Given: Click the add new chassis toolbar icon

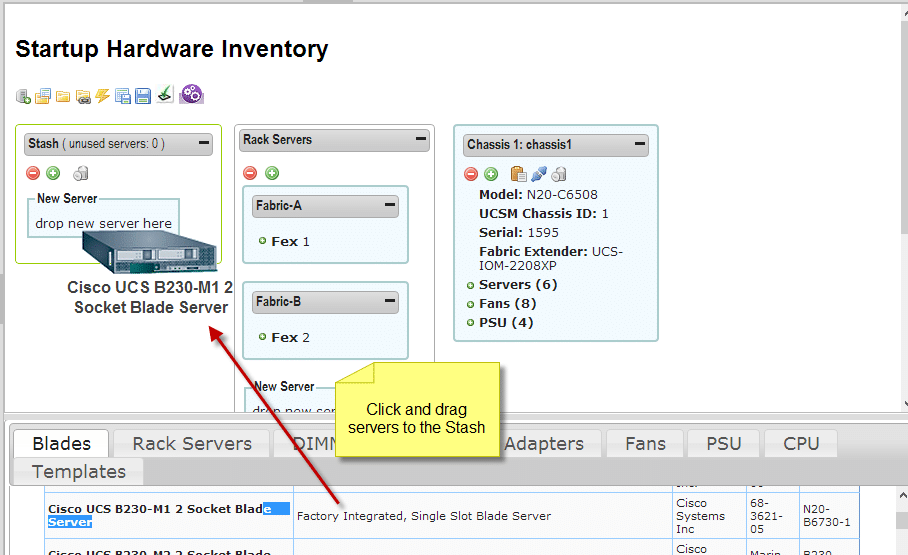Looking at the screenshot, I should pyautogui.click(x=23, y=96).
